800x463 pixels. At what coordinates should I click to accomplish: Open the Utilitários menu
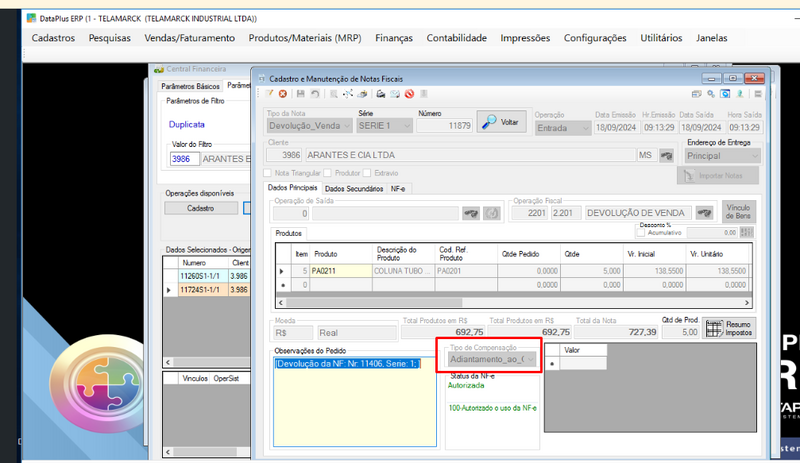pyautogui.click(x=661, y=38)
